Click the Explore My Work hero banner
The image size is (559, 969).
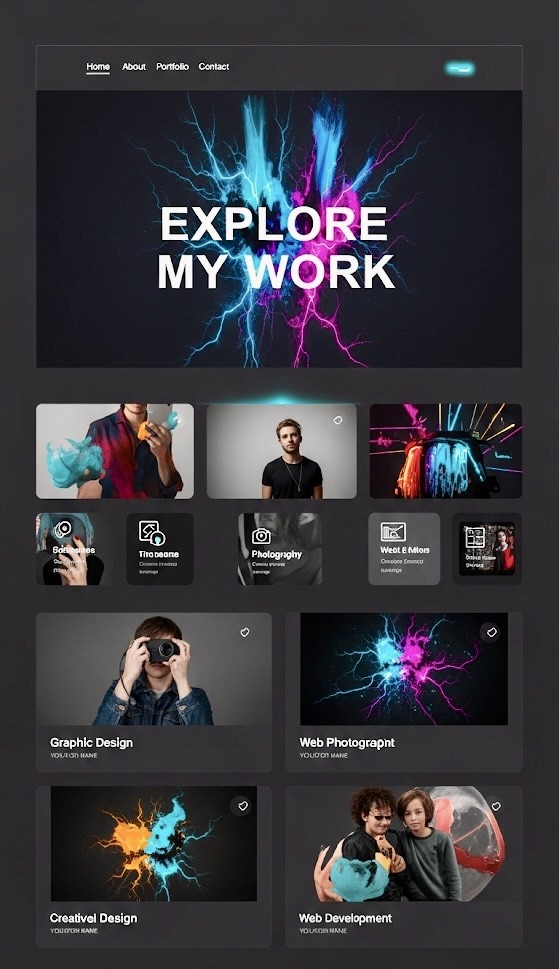click(x=279, y=229)
